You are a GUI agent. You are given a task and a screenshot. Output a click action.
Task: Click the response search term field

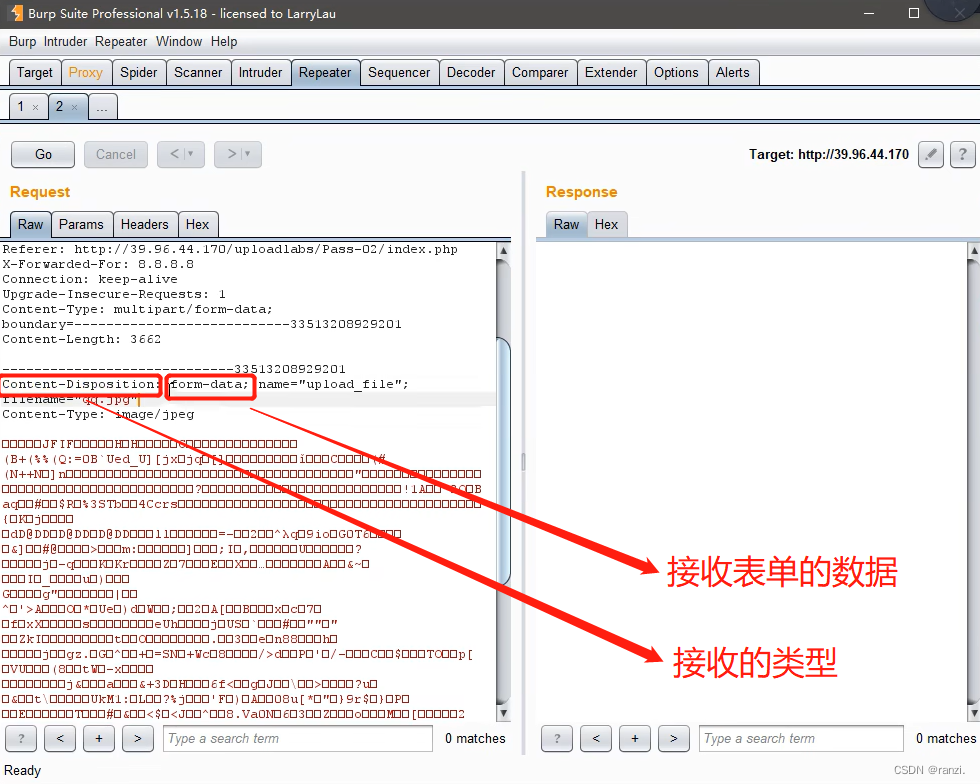point(801,738)
